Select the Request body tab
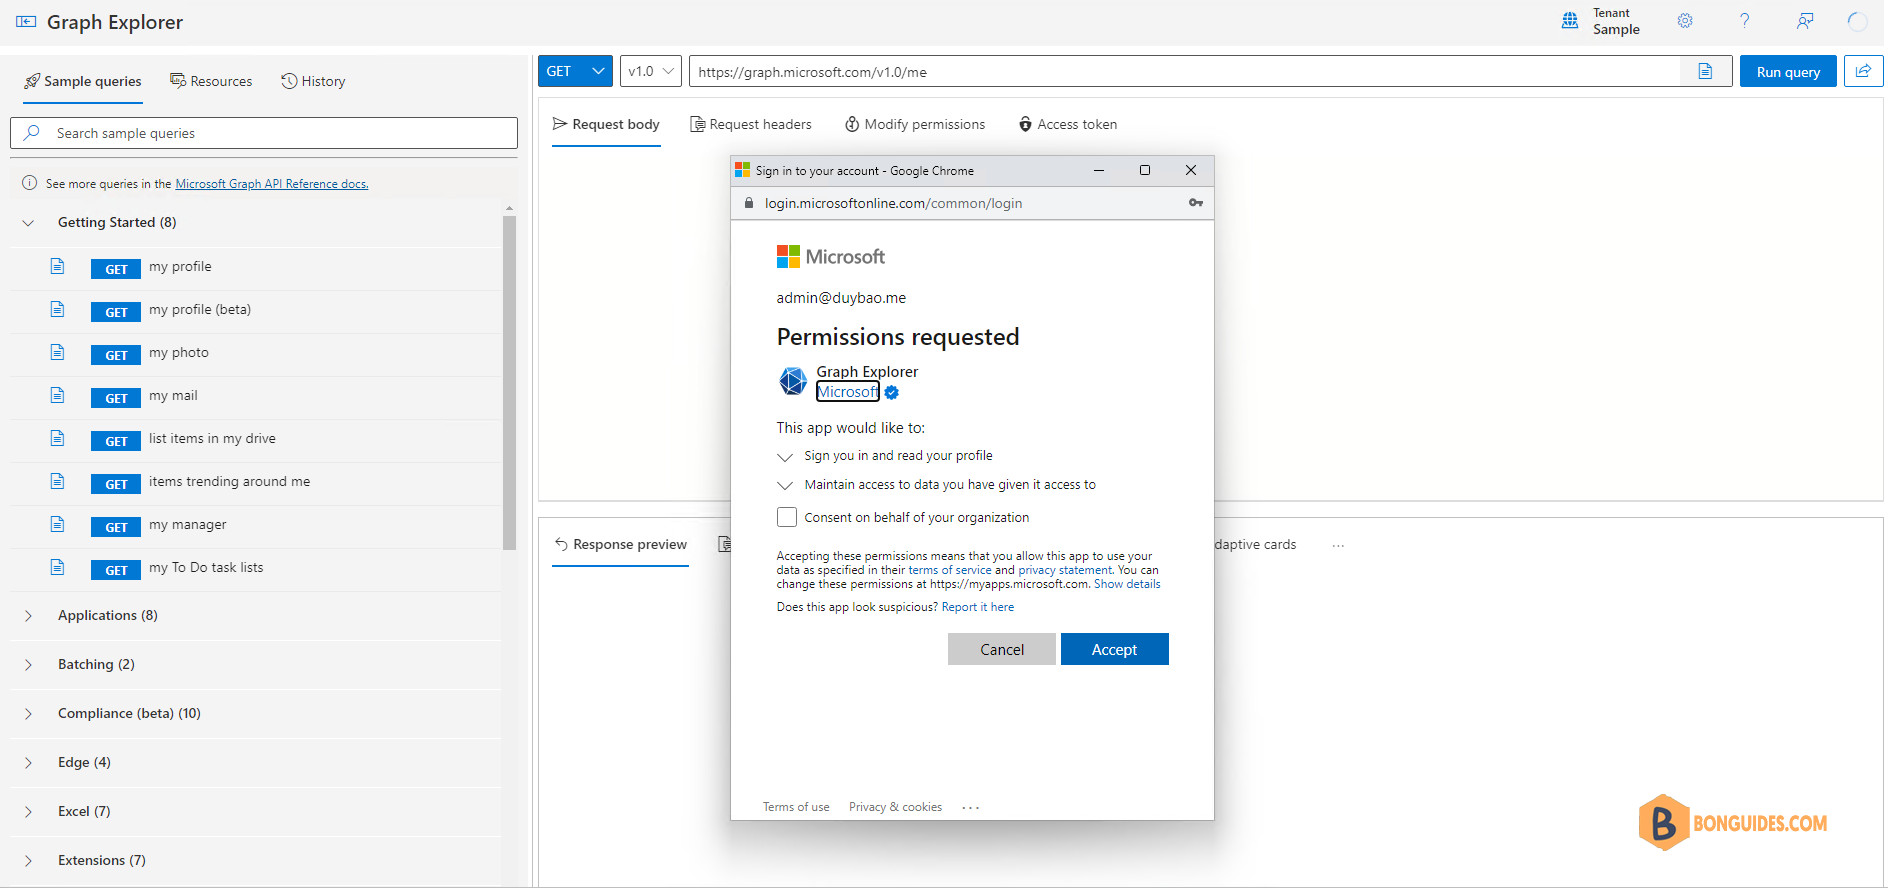This screenshot has height=888, width=1888. click(606, 124)
